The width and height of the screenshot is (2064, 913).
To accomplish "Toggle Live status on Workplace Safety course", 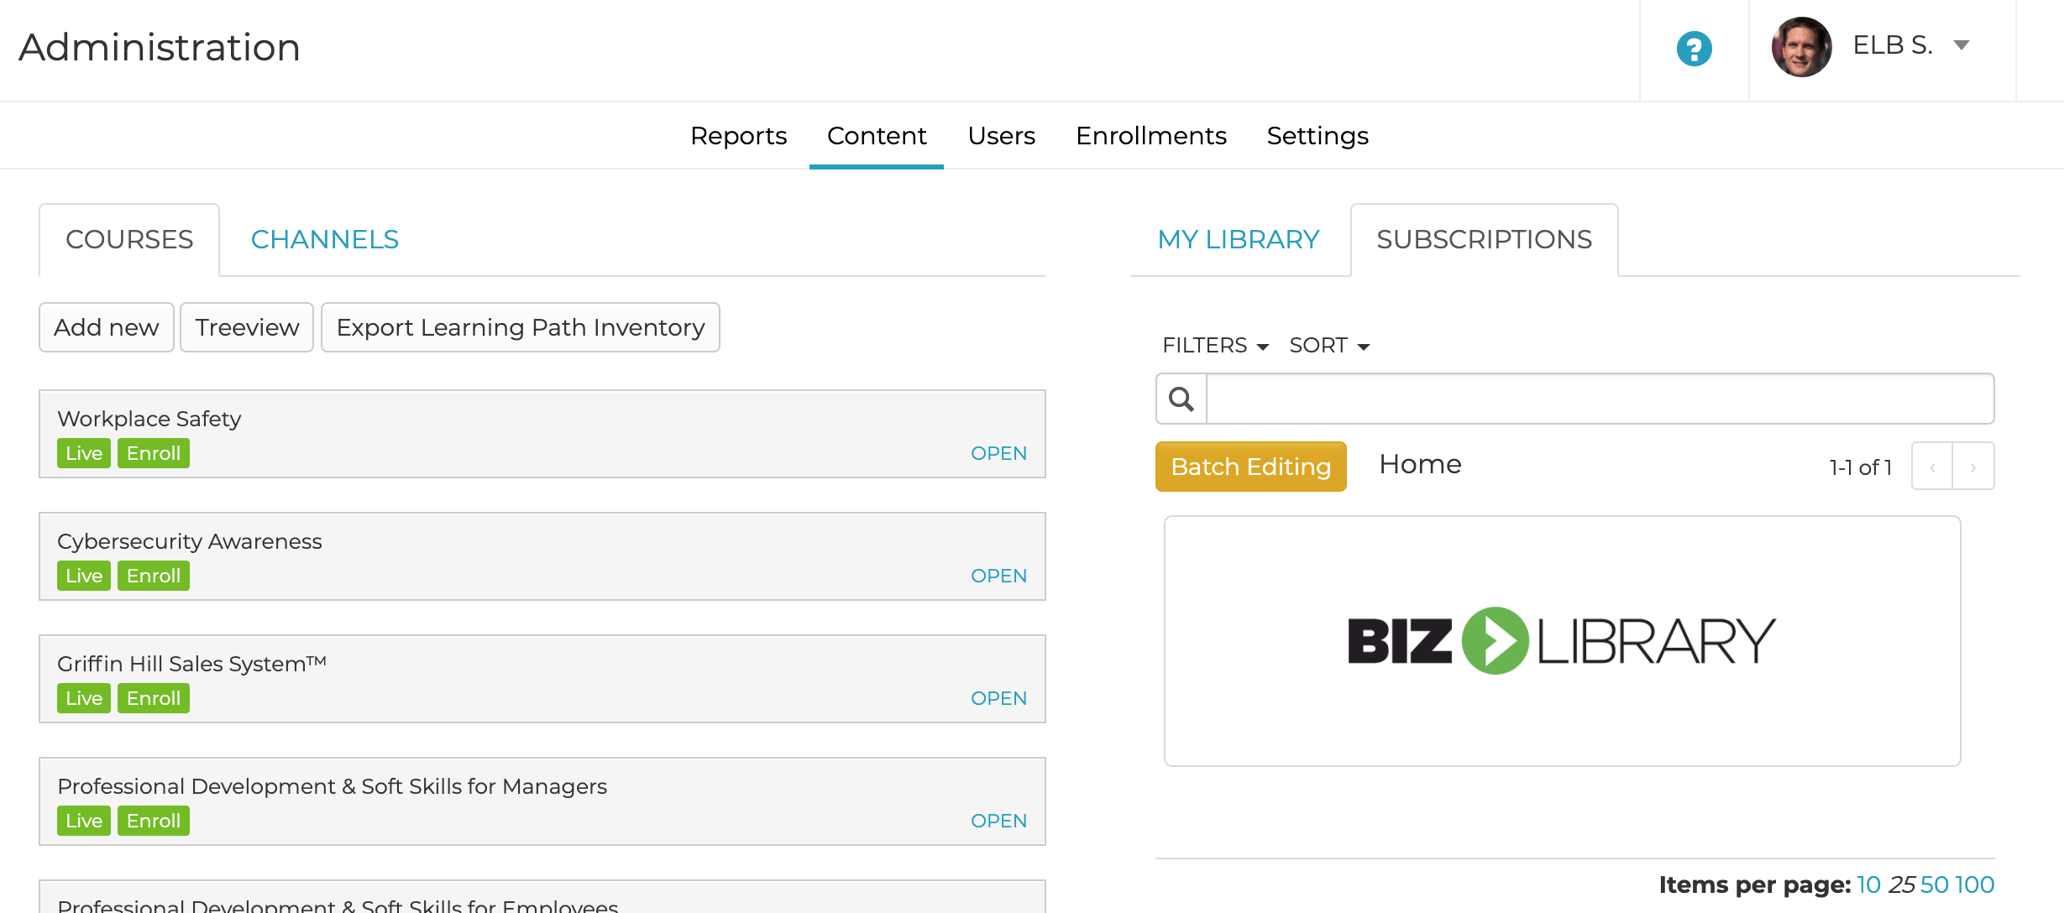I will pyautogui.click(x=83, y=452).
